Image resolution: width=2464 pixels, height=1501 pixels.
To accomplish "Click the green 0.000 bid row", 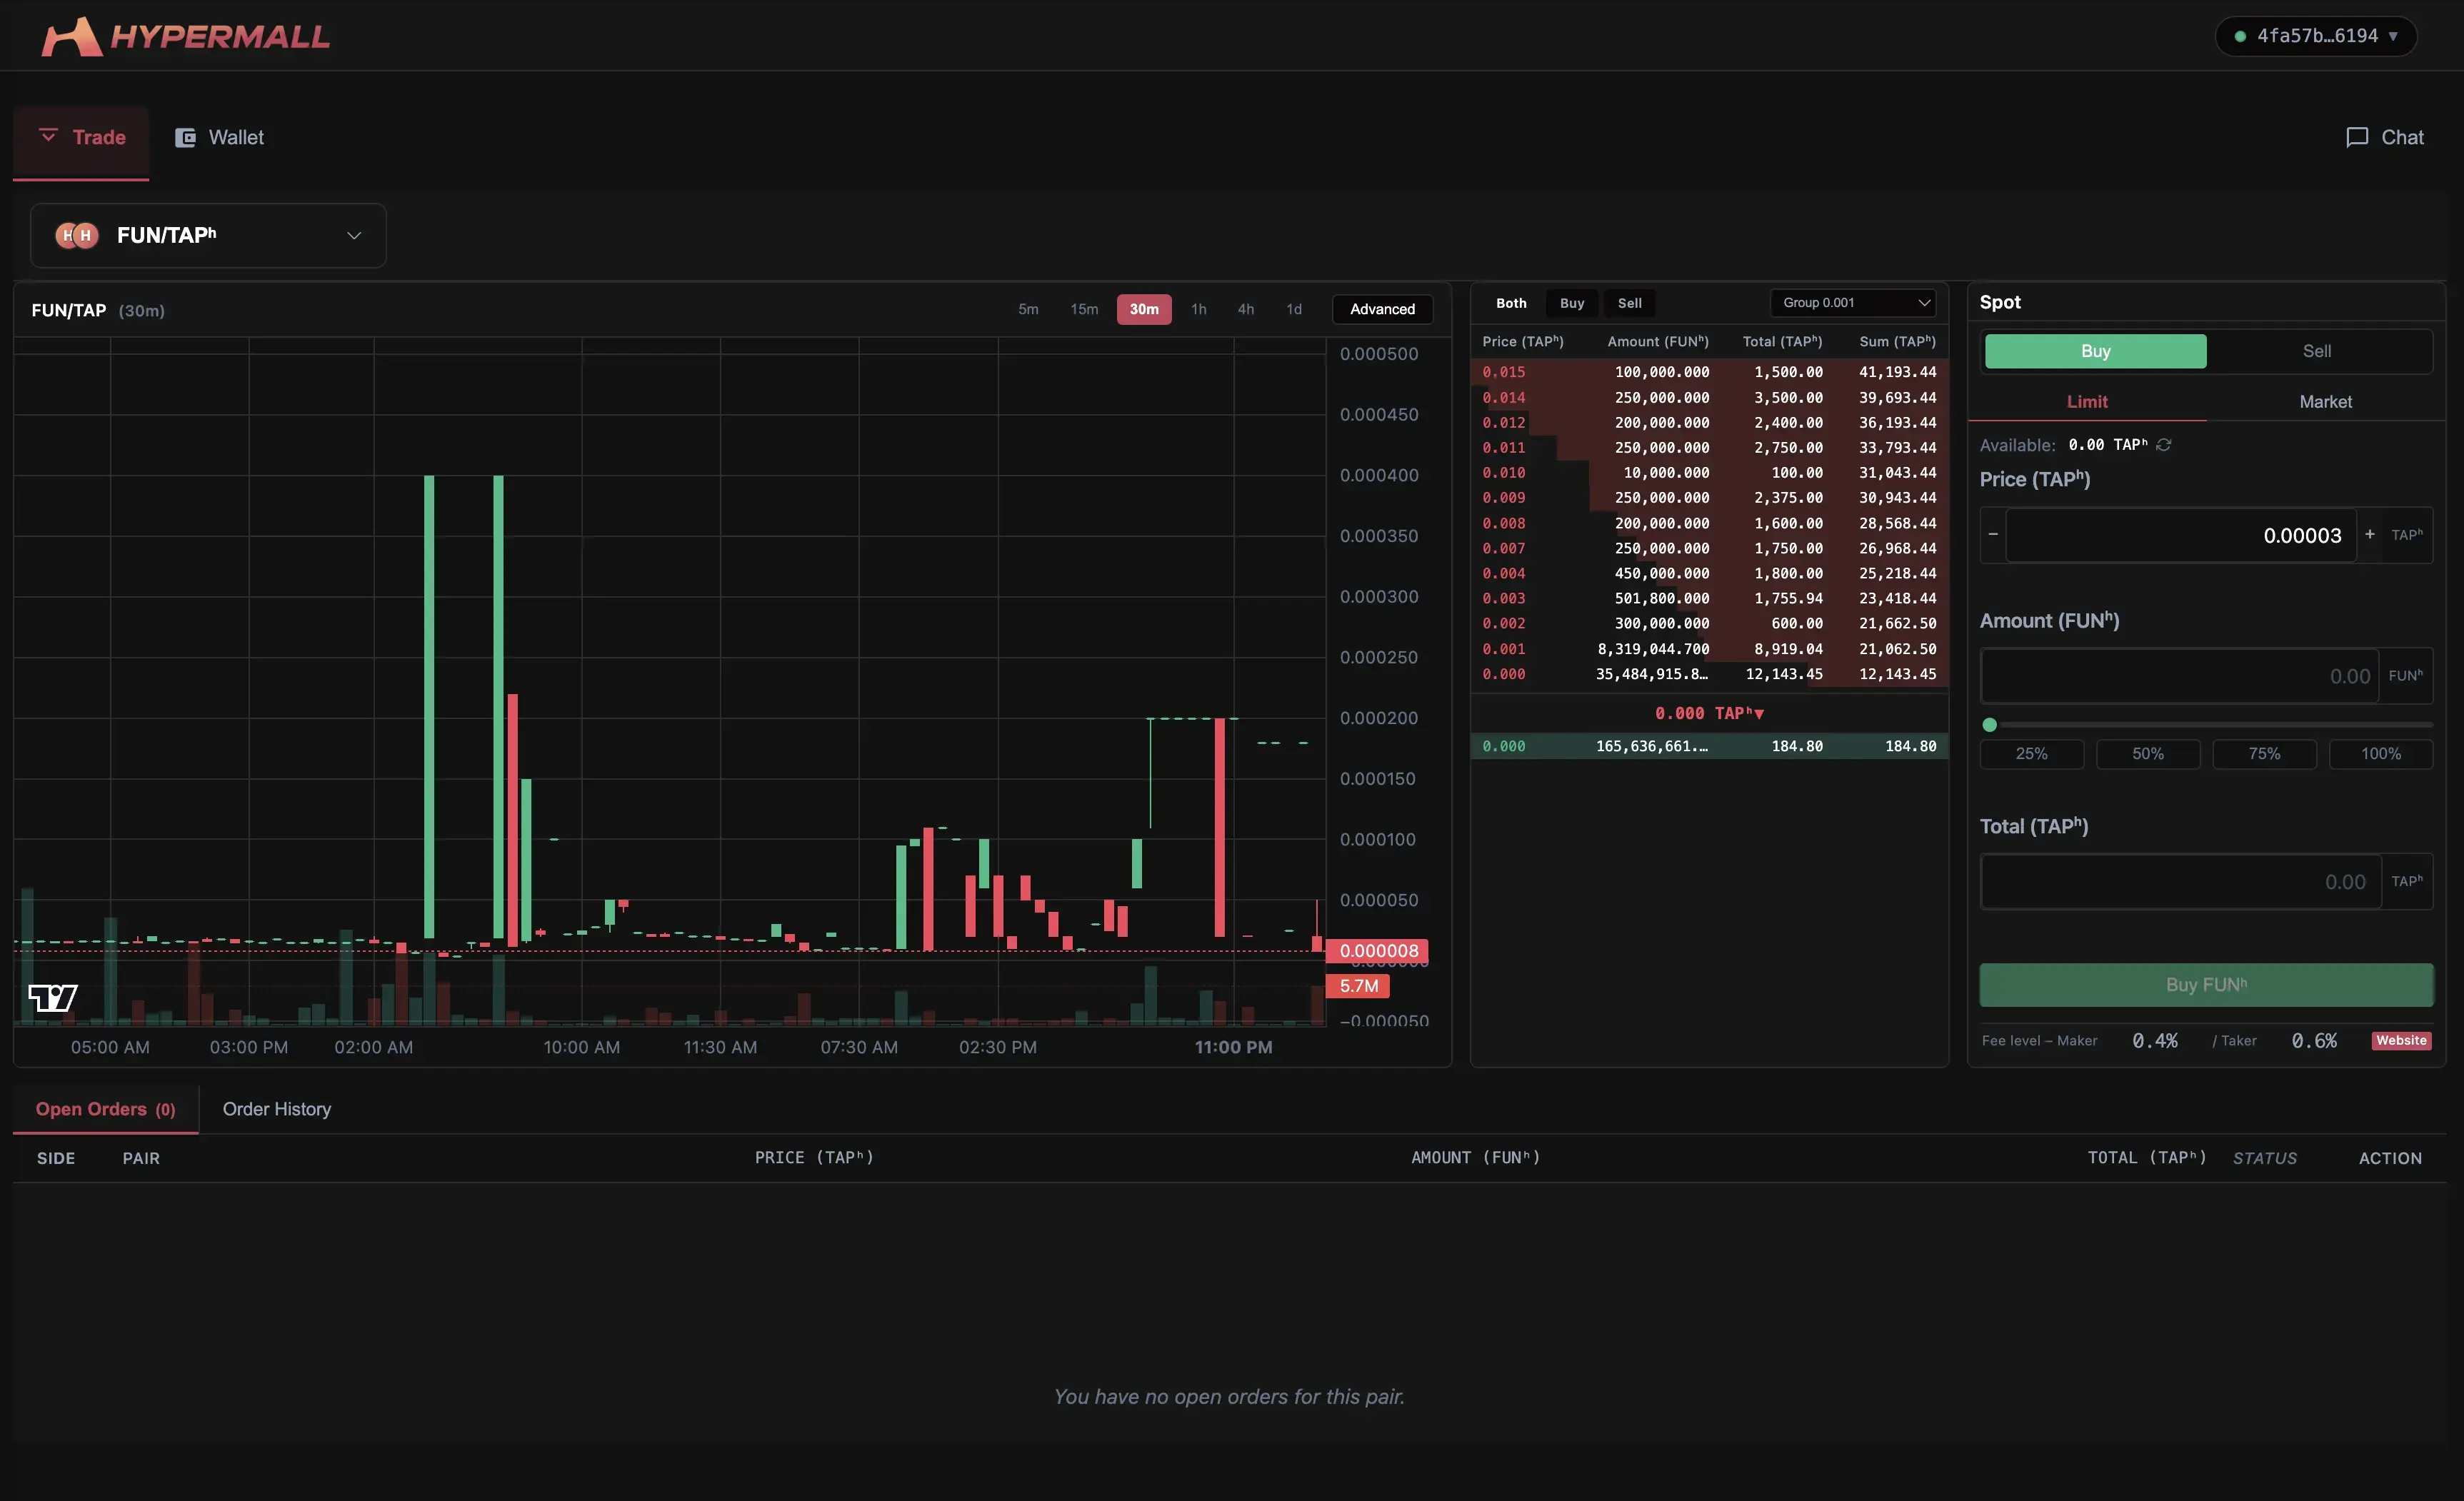I will (1708, 746).
